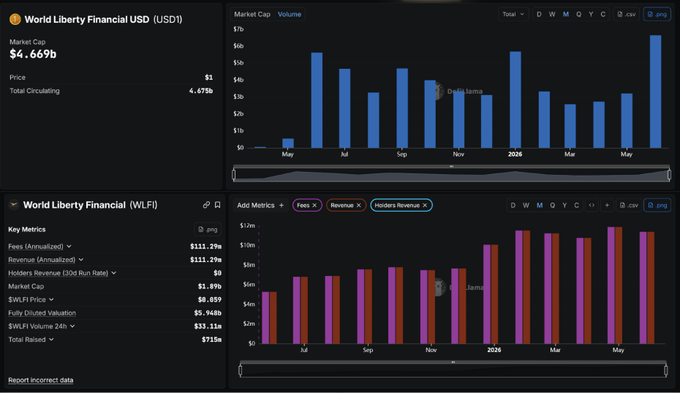Click the left handle of WLFI range slider
Image resolution: width=680 pixels, height=393 pixels.
(x=240, y=370)
